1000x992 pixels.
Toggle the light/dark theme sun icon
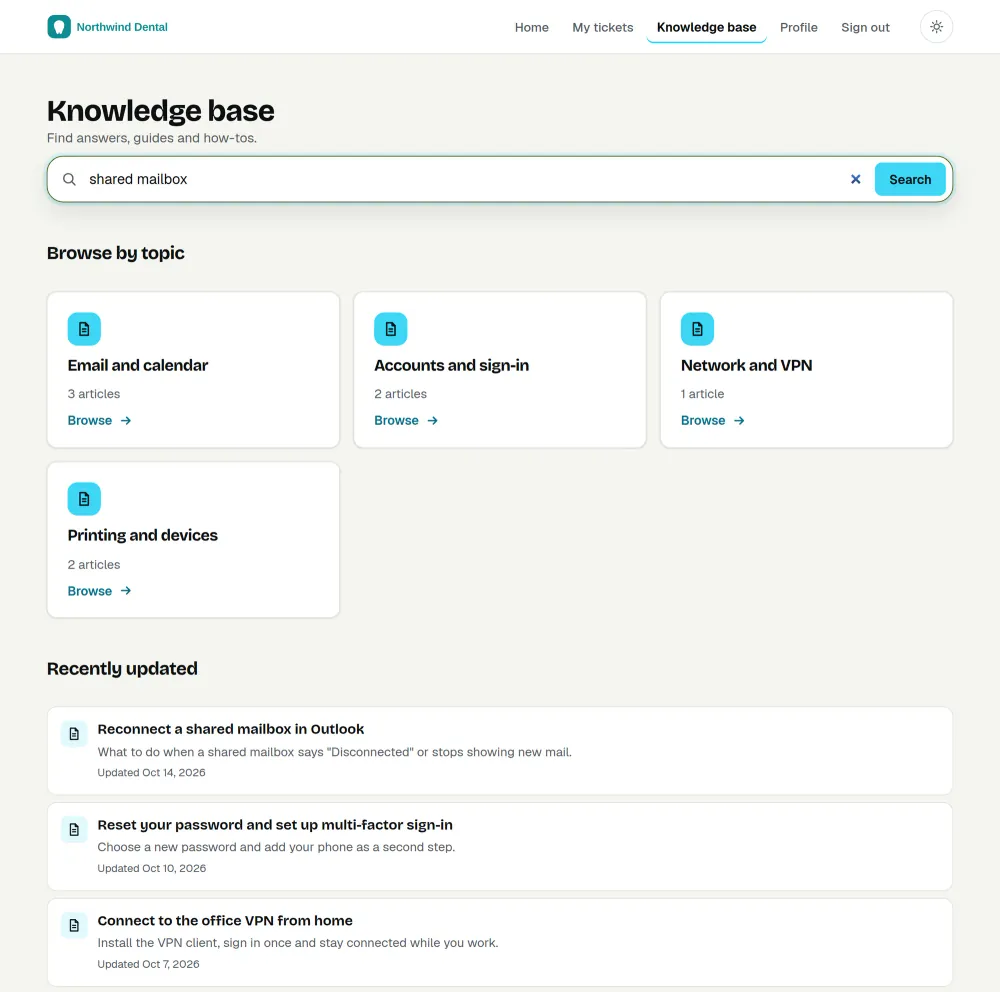[936, 27]
